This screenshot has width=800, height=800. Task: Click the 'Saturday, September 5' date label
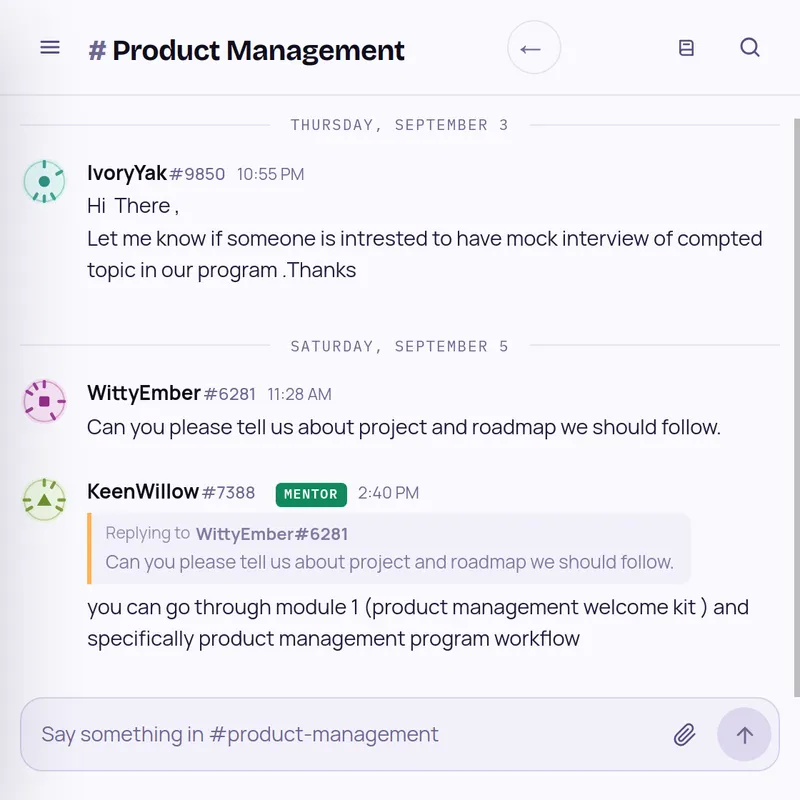point(399,346)
